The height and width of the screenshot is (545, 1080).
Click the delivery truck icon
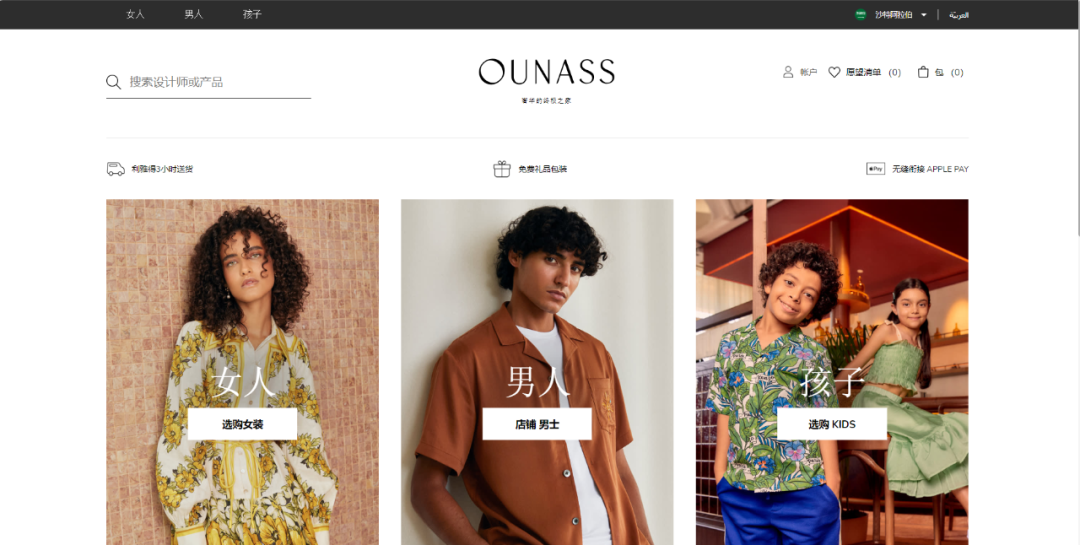coord(116,169)
